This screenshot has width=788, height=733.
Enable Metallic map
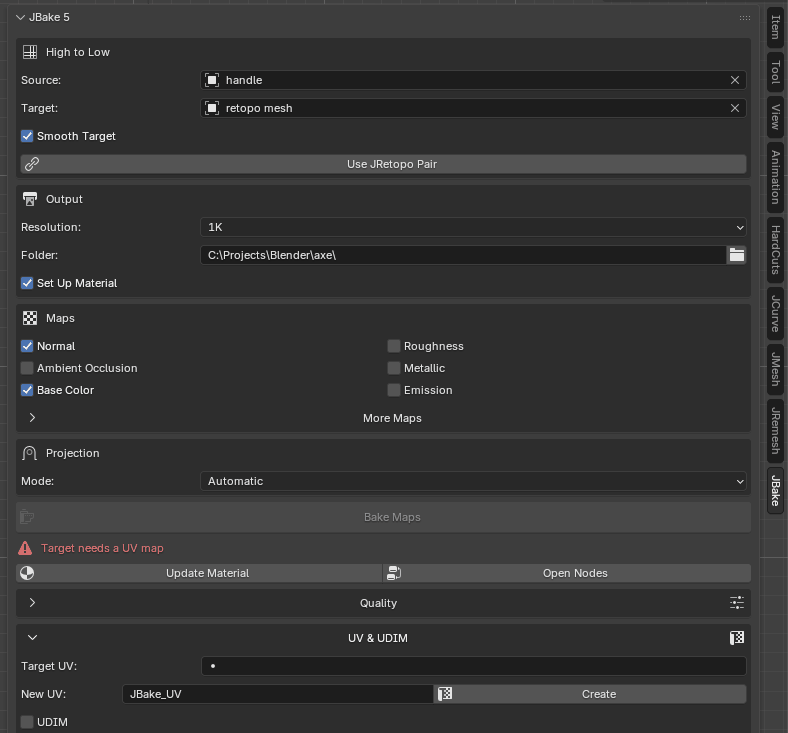pyautogui.click(x=394, y=368)
